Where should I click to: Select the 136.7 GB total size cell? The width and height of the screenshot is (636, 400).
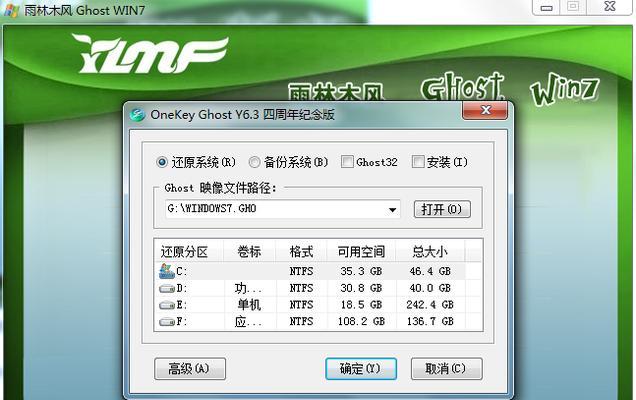pyautogui.click(x=430, y=321)
